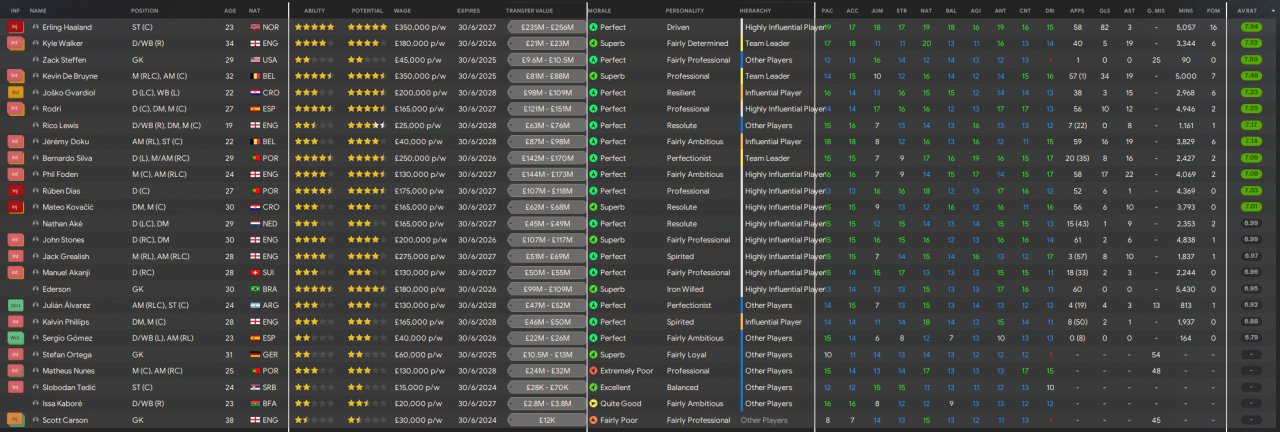
Task: Click the Inj status badge for Erling Haaland
Action: pos(15,27)
